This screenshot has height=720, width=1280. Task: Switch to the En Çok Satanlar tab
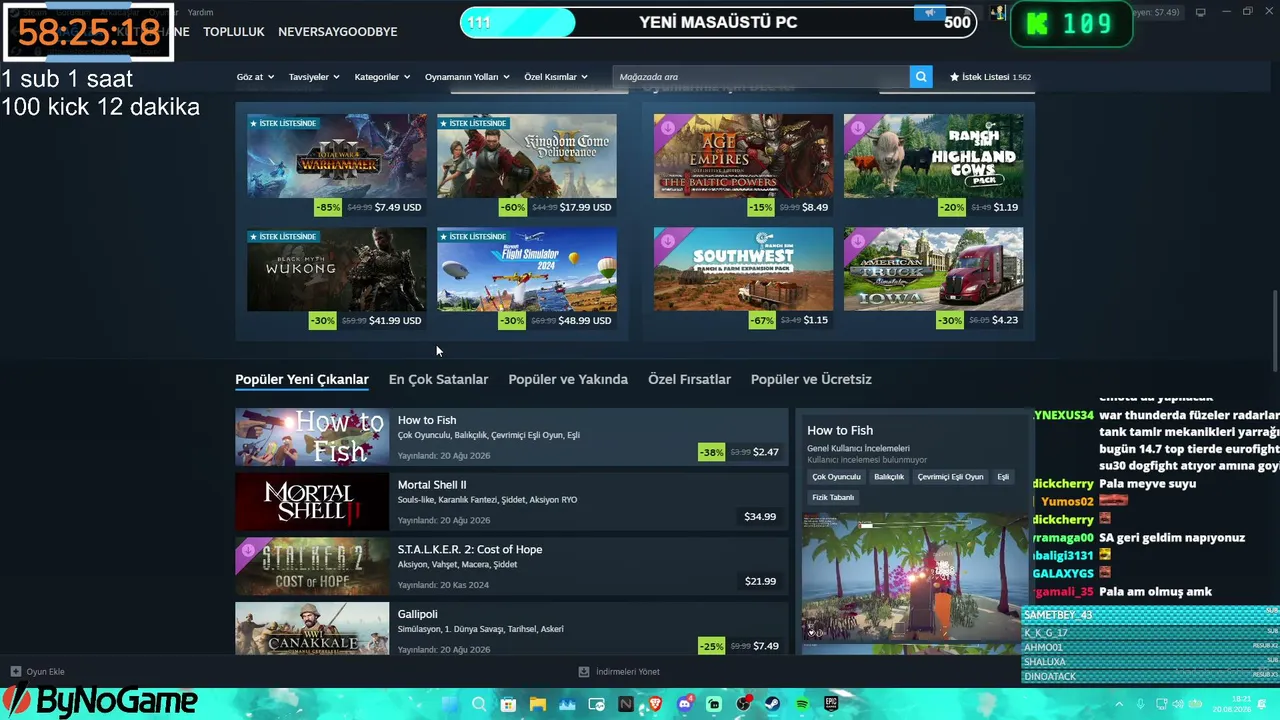click(438, 379)
